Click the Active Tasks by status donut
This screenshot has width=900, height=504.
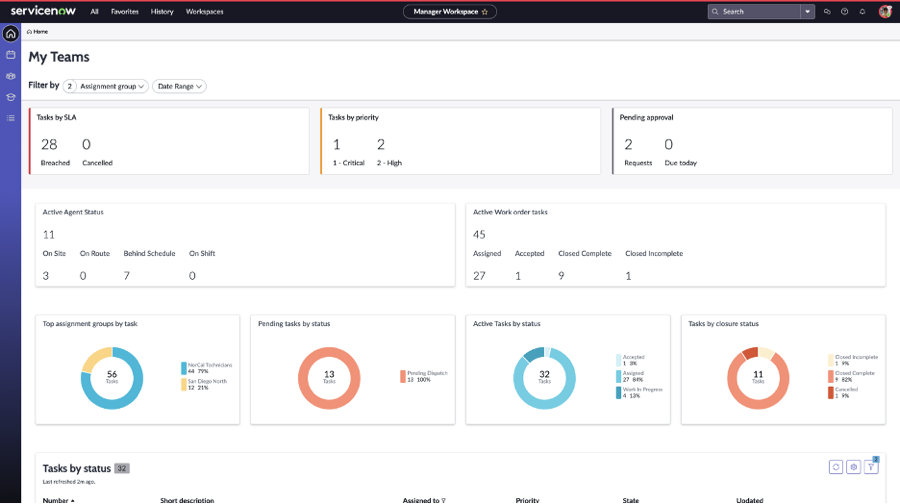click(544, 378)
